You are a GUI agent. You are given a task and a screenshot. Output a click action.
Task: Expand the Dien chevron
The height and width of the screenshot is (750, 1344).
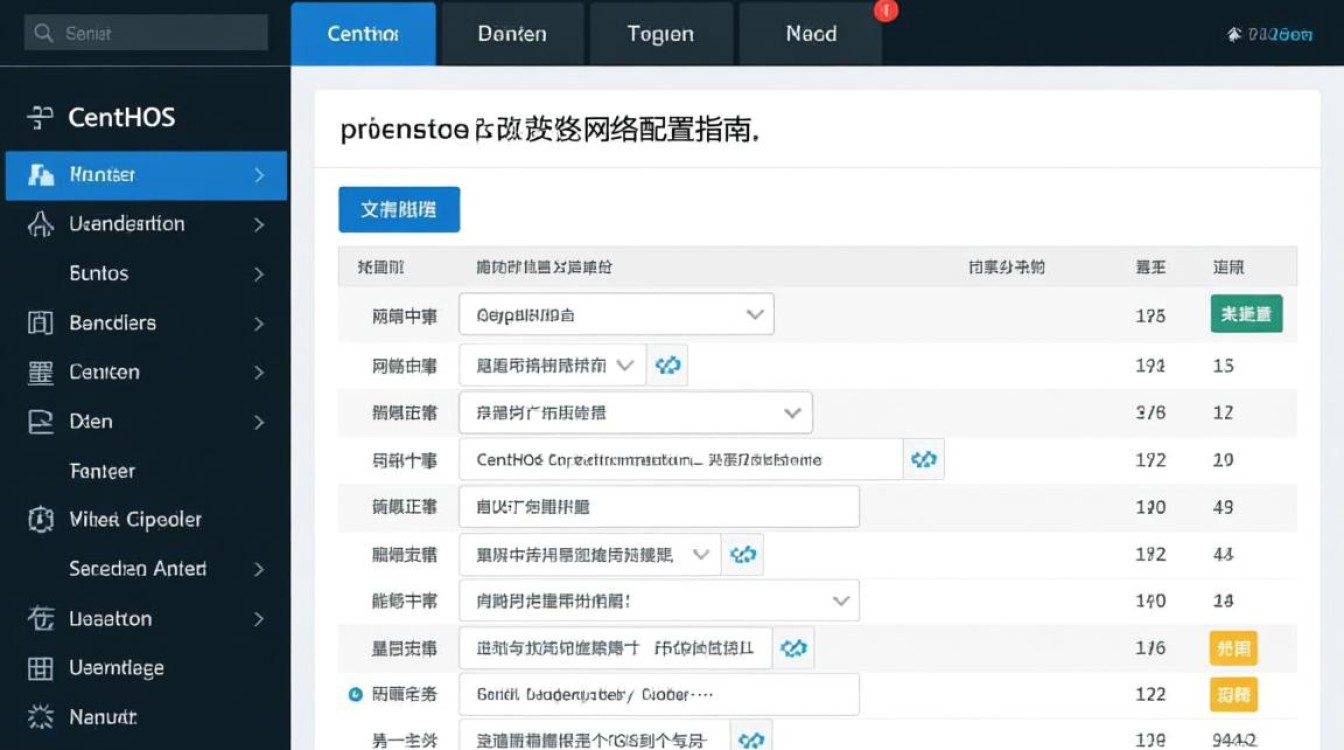coord(259,422)
